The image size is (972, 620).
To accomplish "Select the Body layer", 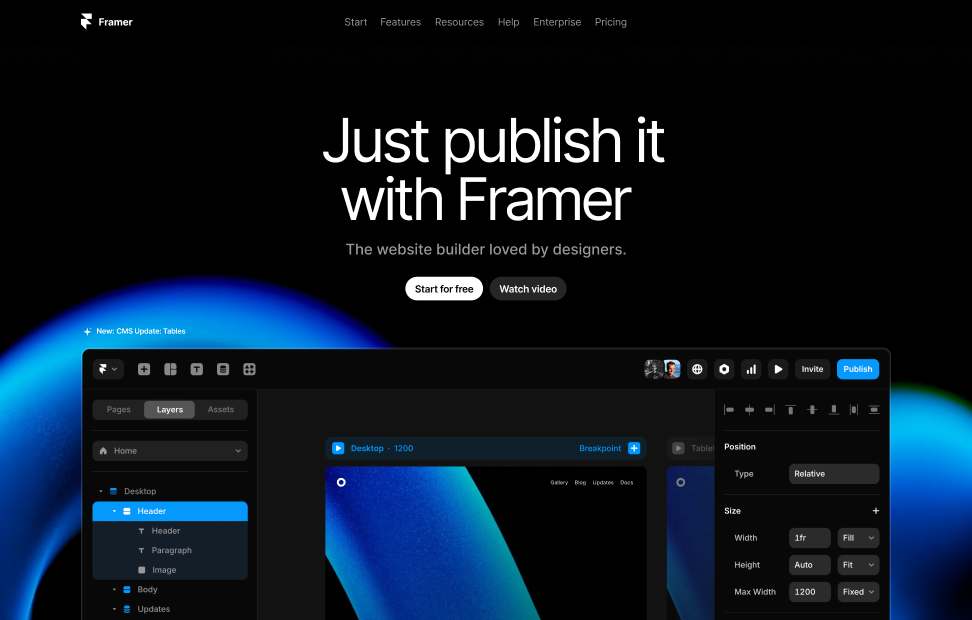I will (170, 590).
